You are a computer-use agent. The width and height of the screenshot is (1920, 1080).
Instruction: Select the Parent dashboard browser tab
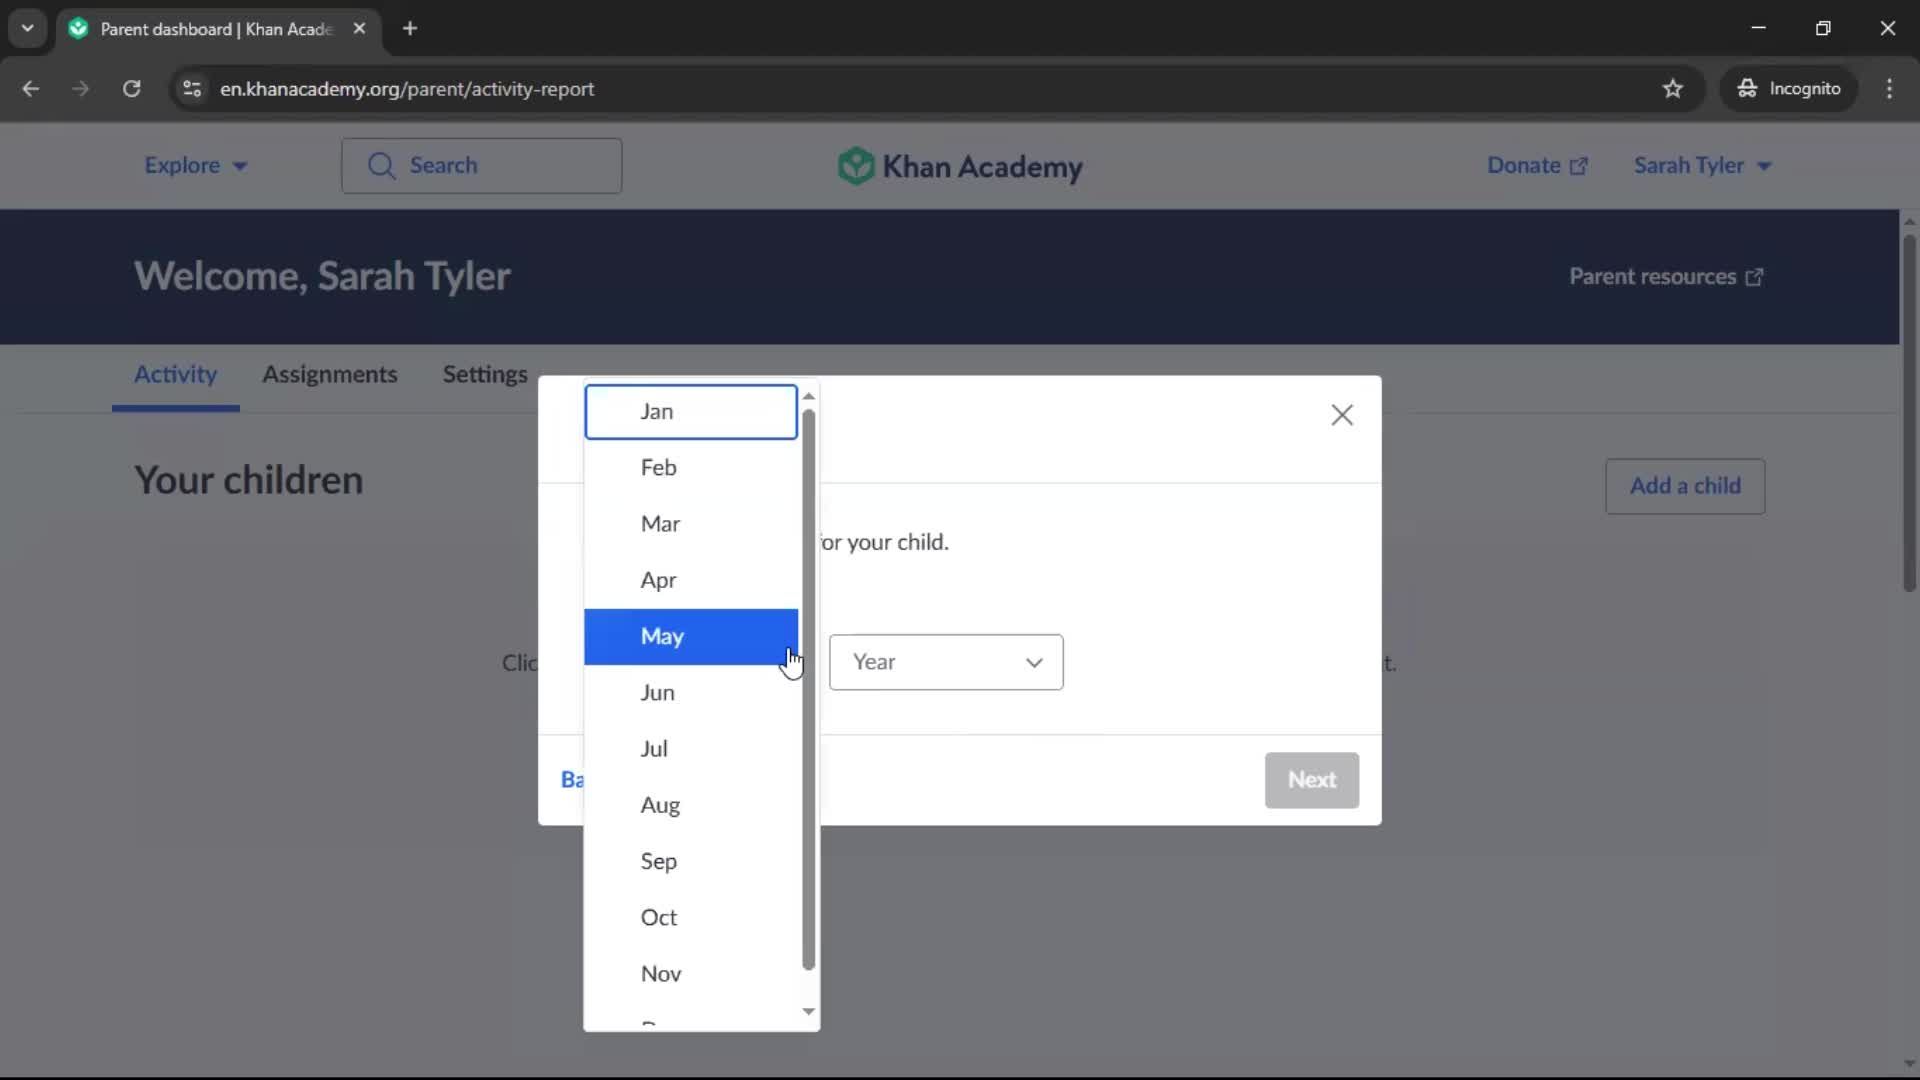217,29
